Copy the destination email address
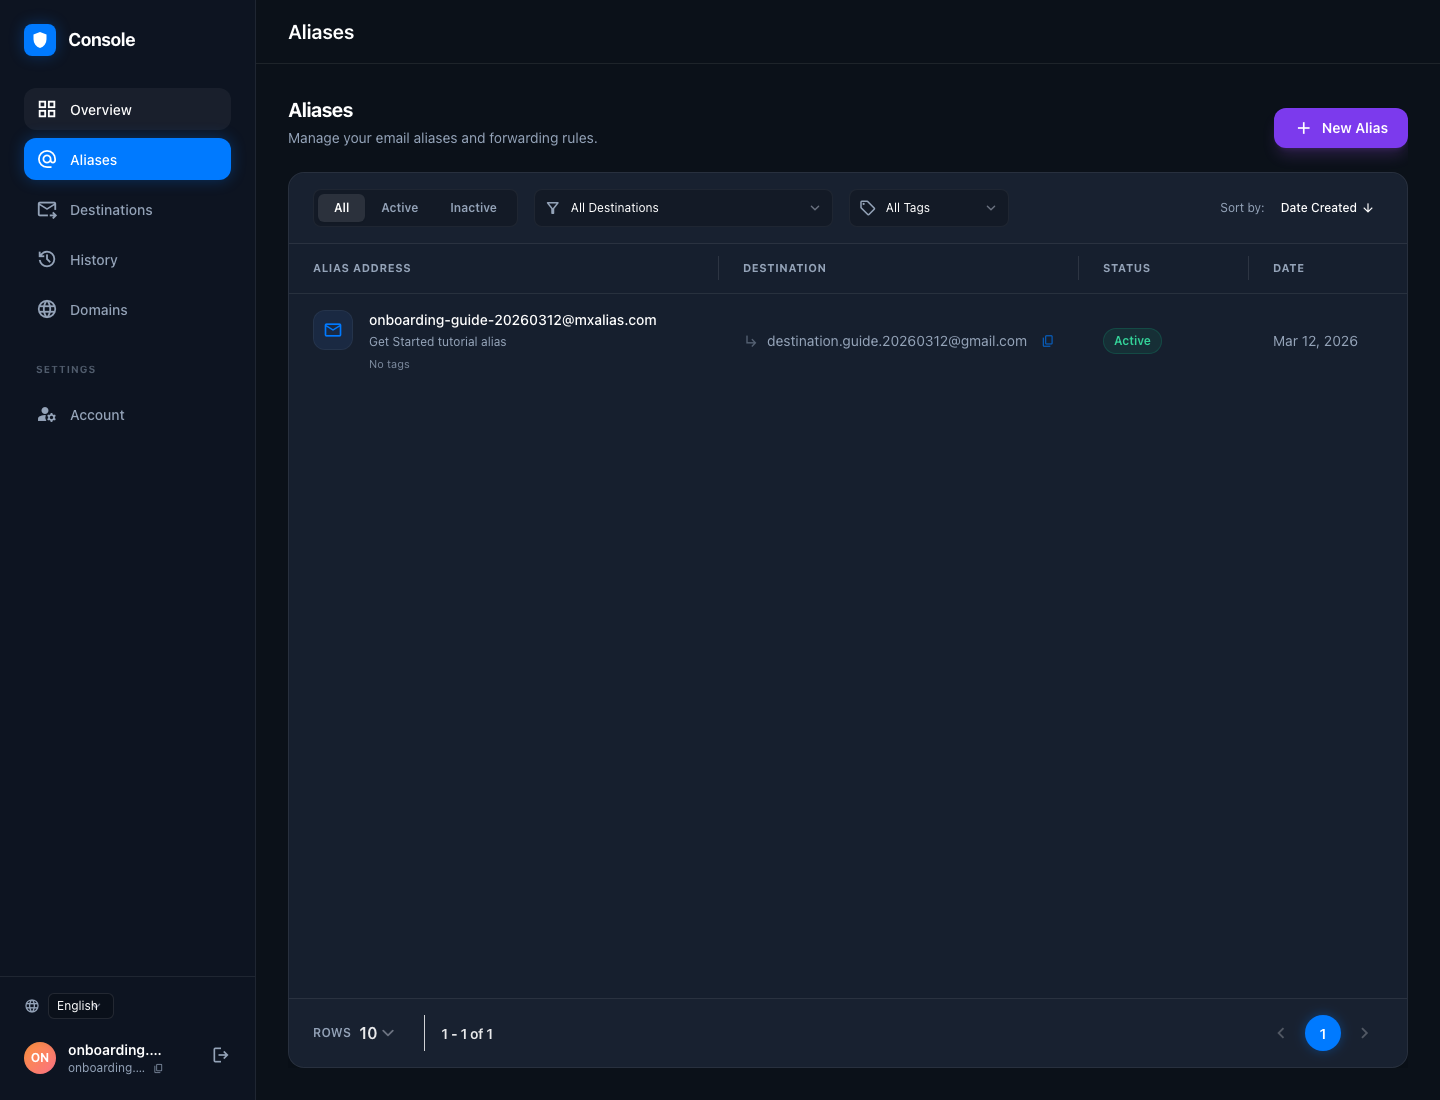The height and width of the screenshot is (1100, 1440). click(1047, 341)
